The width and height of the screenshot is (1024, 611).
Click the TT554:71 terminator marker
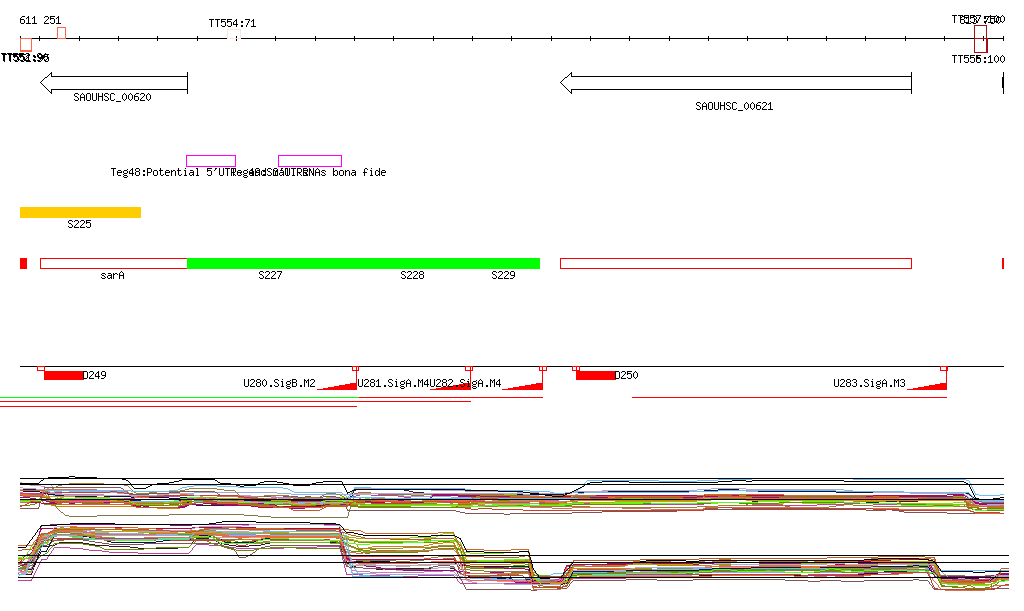[234, 38]
